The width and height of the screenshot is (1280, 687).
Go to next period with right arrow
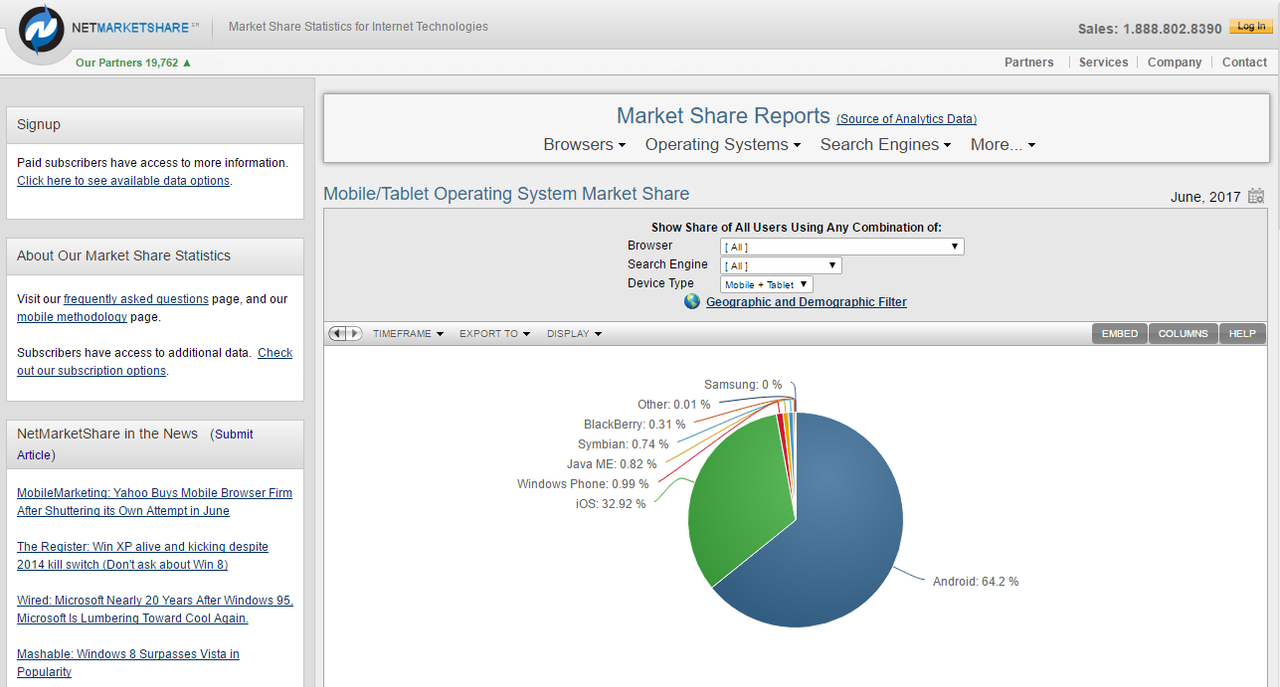pos(354,333)
